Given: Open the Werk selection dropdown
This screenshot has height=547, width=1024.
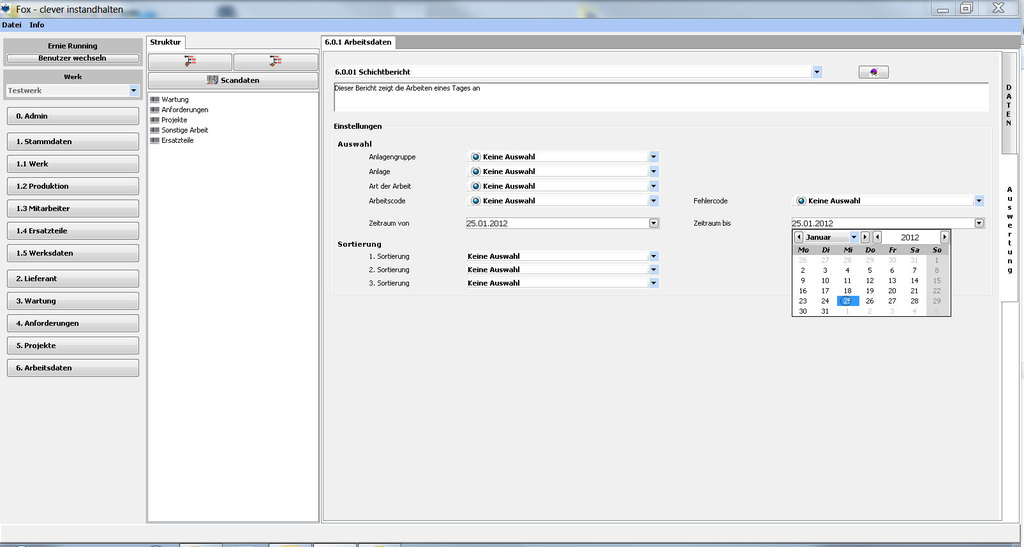Looking at the screenshot, I should tap(134, 91).
